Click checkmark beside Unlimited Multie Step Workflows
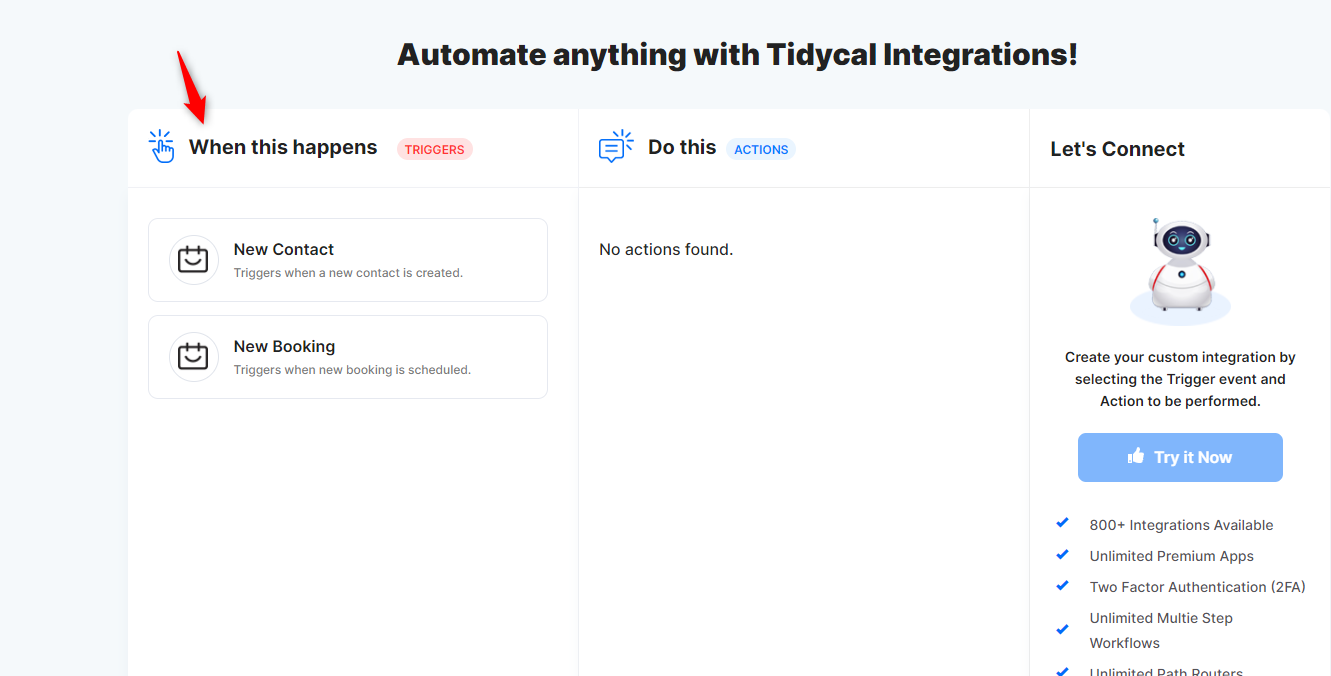Screen dimensions: 1331x676 click(x=1063, y=629)
